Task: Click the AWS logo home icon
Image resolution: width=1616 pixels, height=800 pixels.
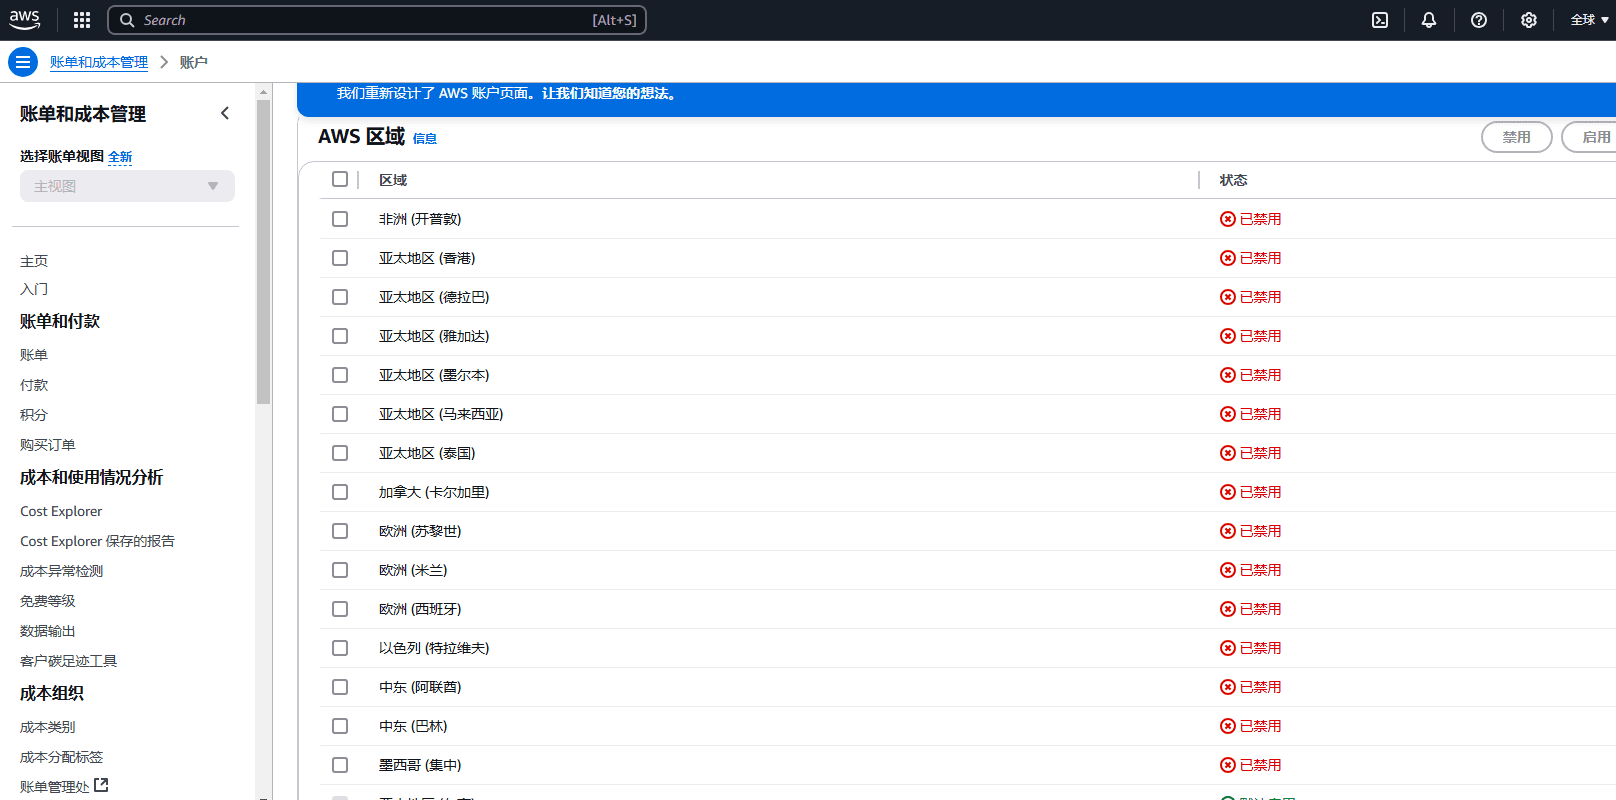Action: 25,20
